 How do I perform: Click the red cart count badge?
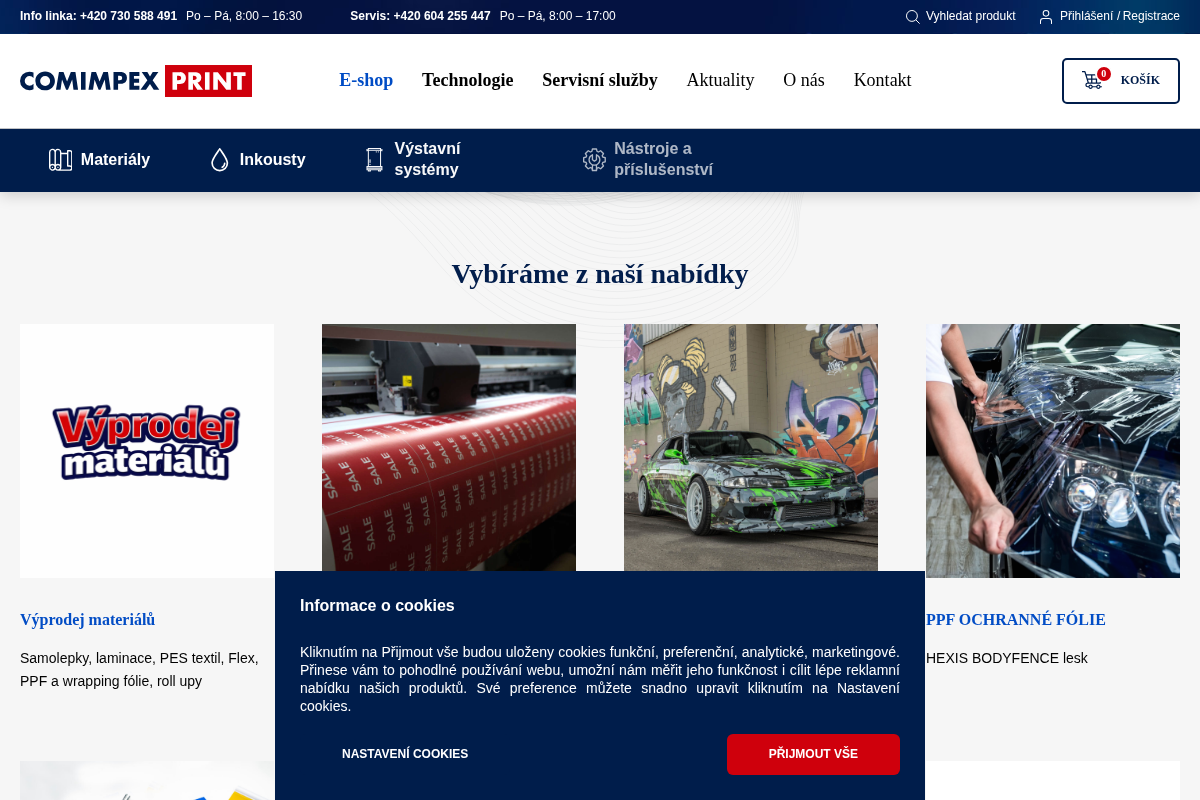tap(1104, 74)
